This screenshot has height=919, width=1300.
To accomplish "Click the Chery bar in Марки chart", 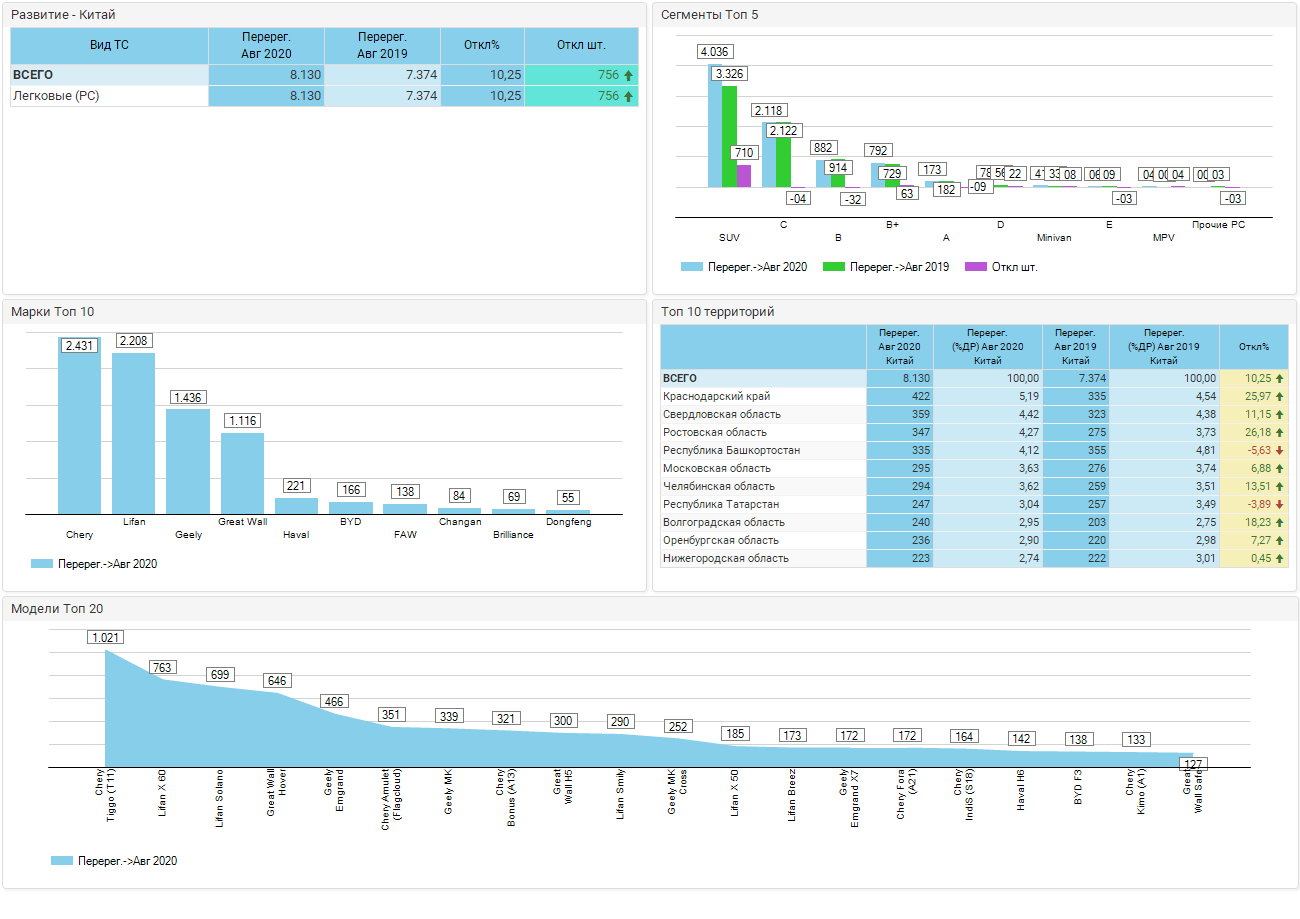I will point(79,426).
